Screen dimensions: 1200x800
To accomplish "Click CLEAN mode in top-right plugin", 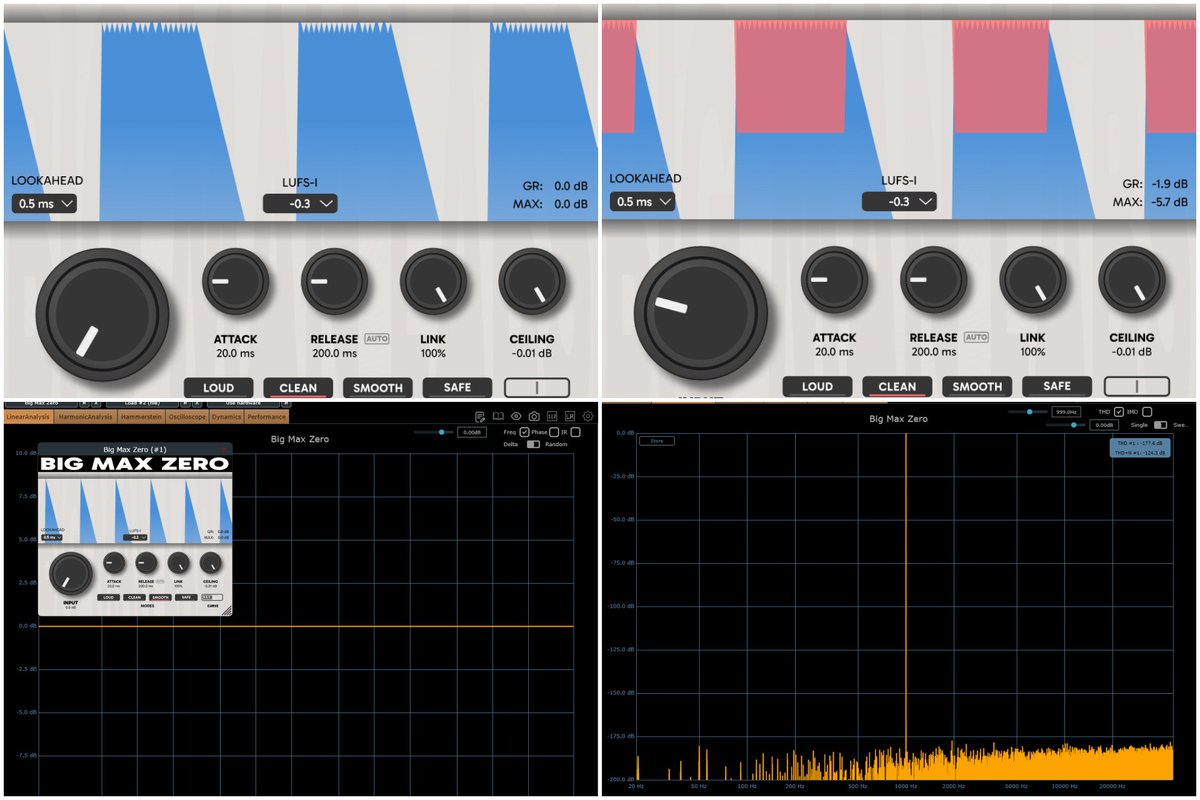I will (897, 386).
